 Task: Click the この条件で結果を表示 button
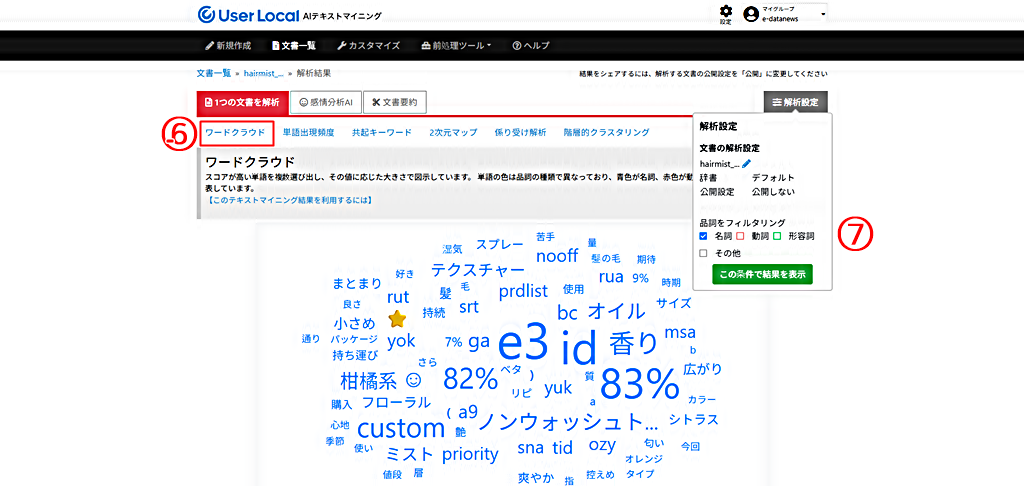(x=762, y=273)
